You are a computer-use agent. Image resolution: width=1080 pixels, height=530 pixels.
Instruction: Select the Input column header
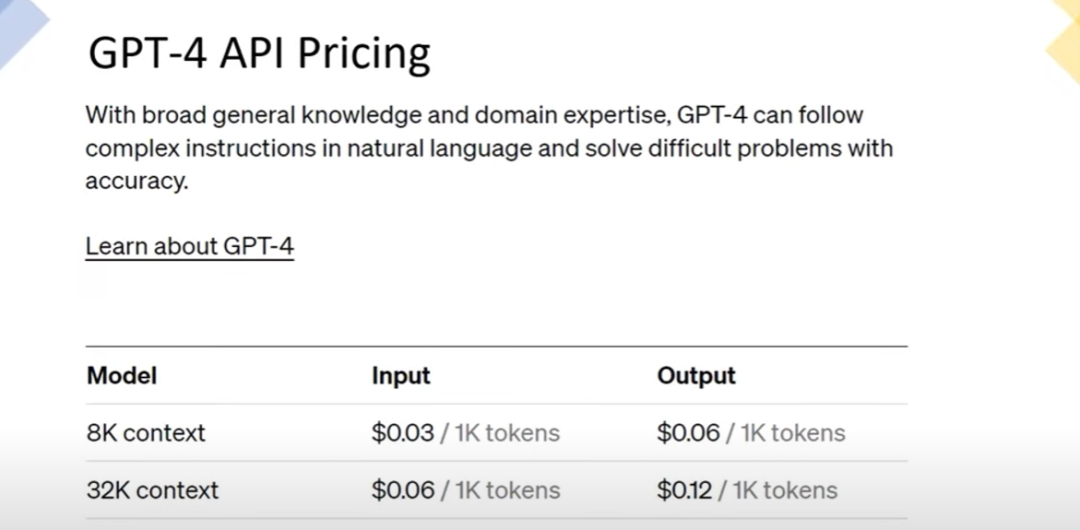coord(401,376)
